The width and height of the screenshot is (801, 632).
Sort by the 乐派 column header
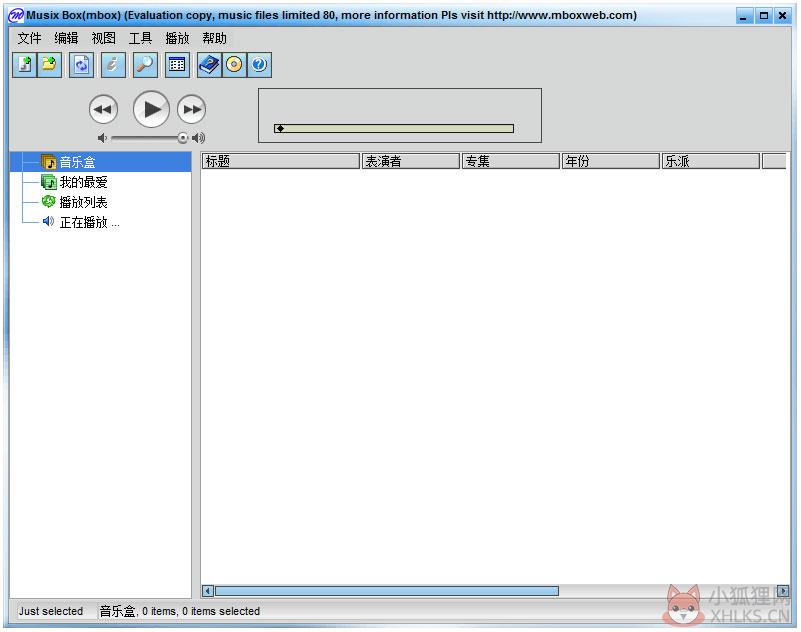pyautogui.click(x=711, y=161)
